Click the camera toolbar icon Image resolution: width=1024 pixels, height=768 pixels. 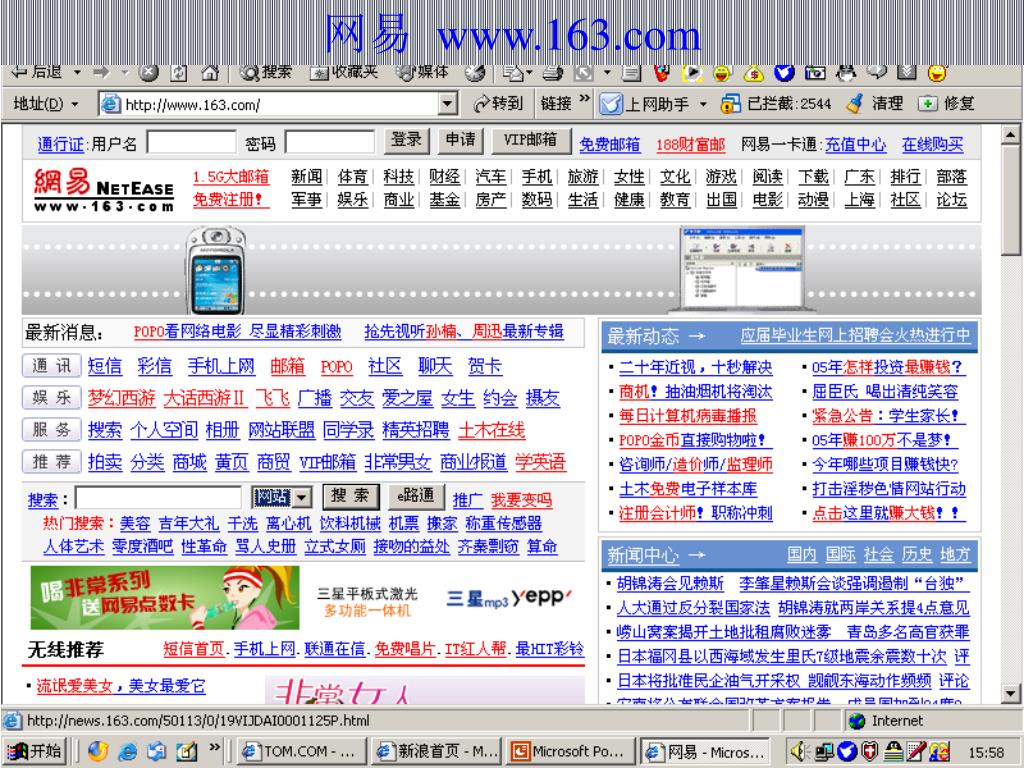click(x=815, y=72)
